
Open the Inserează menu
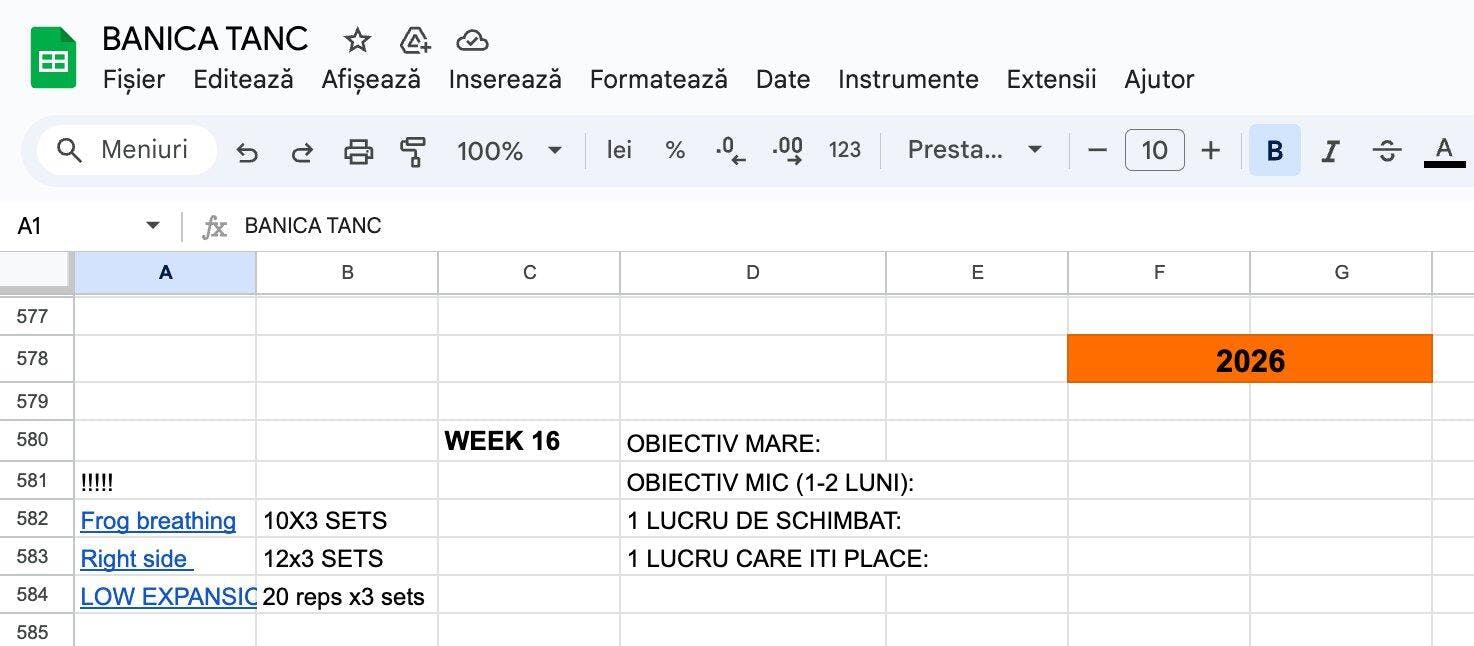(505, 79)
